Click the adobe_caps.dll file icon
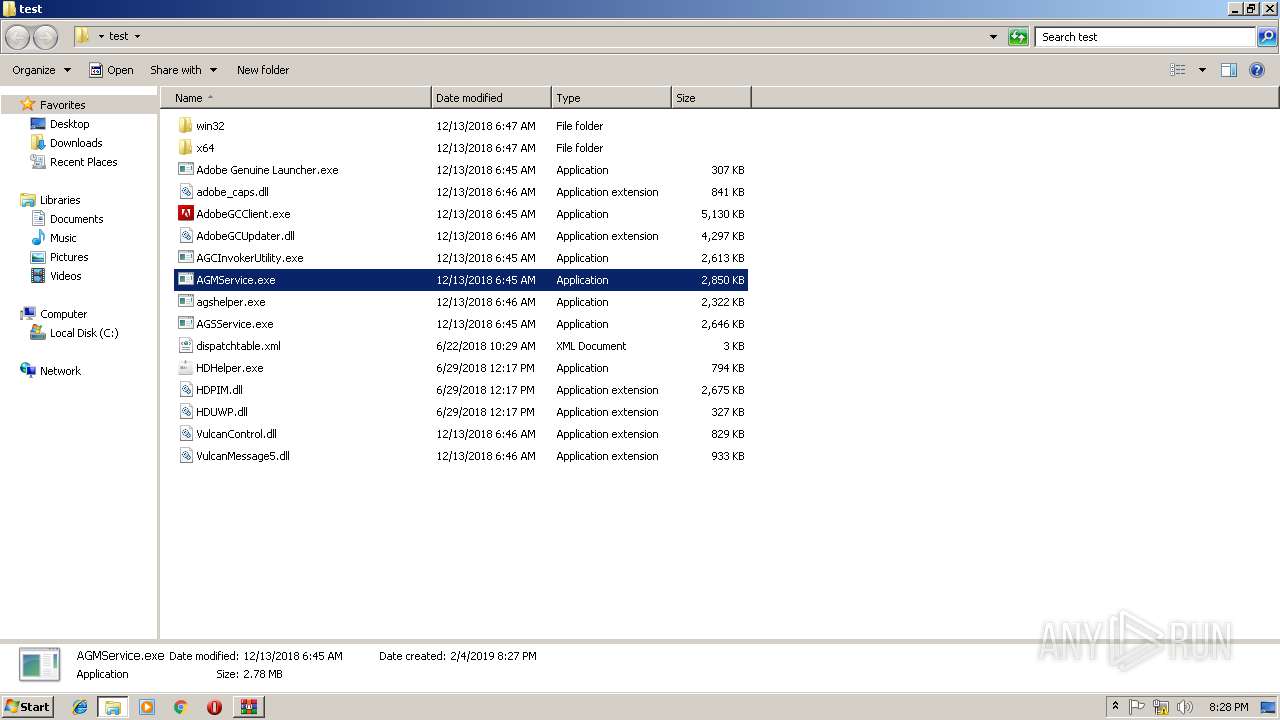 tap(185, 192)
